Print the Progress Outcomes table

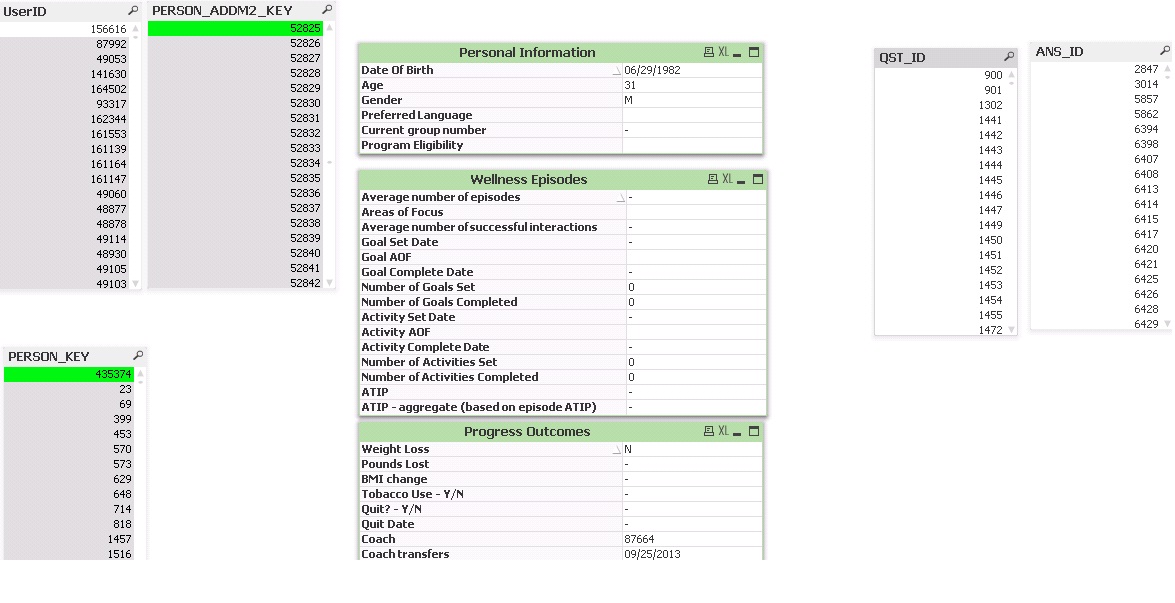point(709,431)
